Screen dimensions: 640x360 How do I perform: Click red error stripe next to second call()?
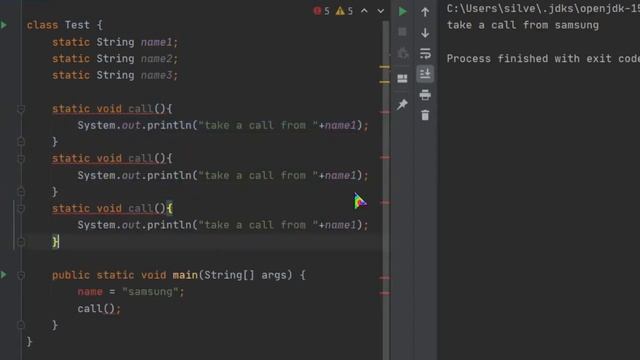coord(384,157)
